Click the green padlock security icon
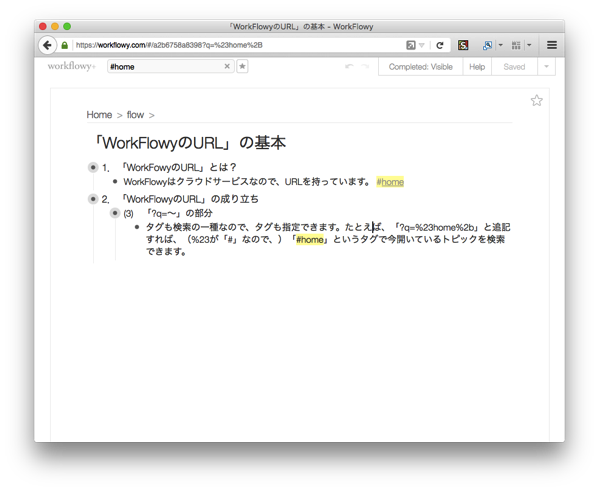This screenshot has width=599, height=491. (65, 45)
